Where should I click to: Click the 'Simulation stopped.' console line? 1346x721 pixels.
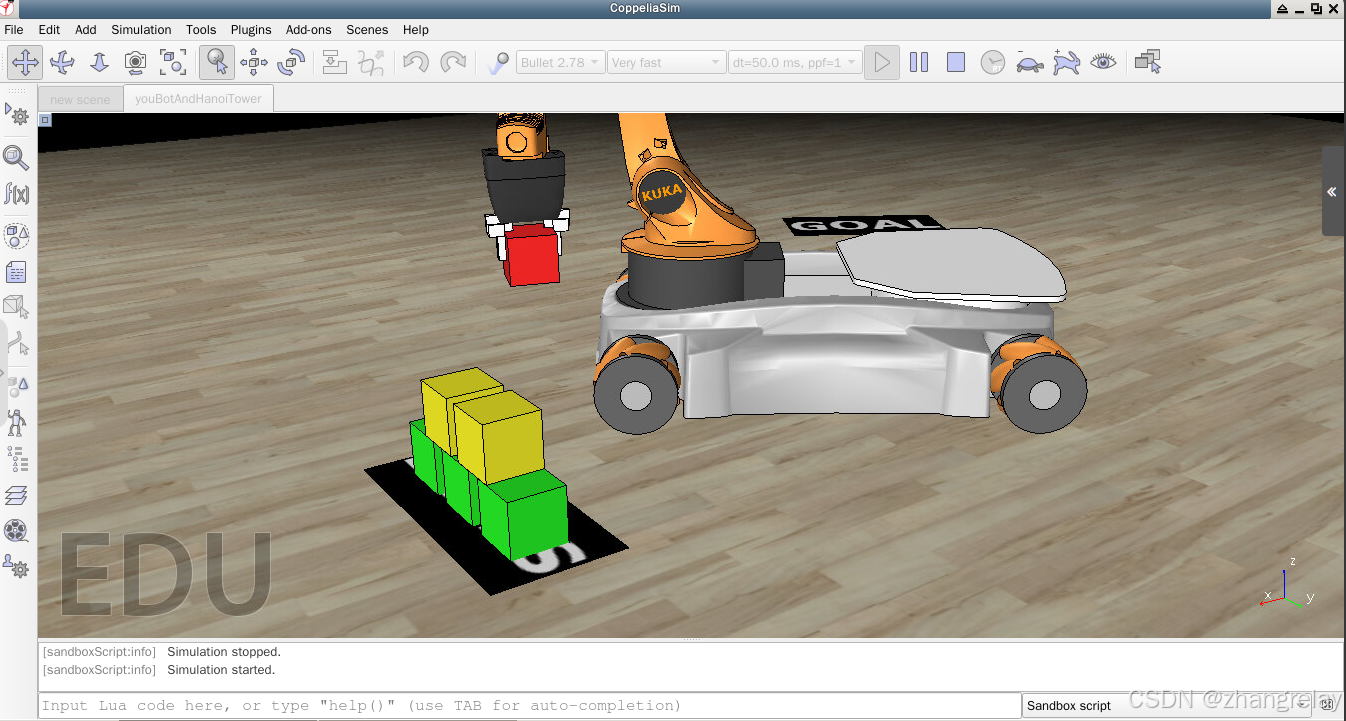(224, 652)
